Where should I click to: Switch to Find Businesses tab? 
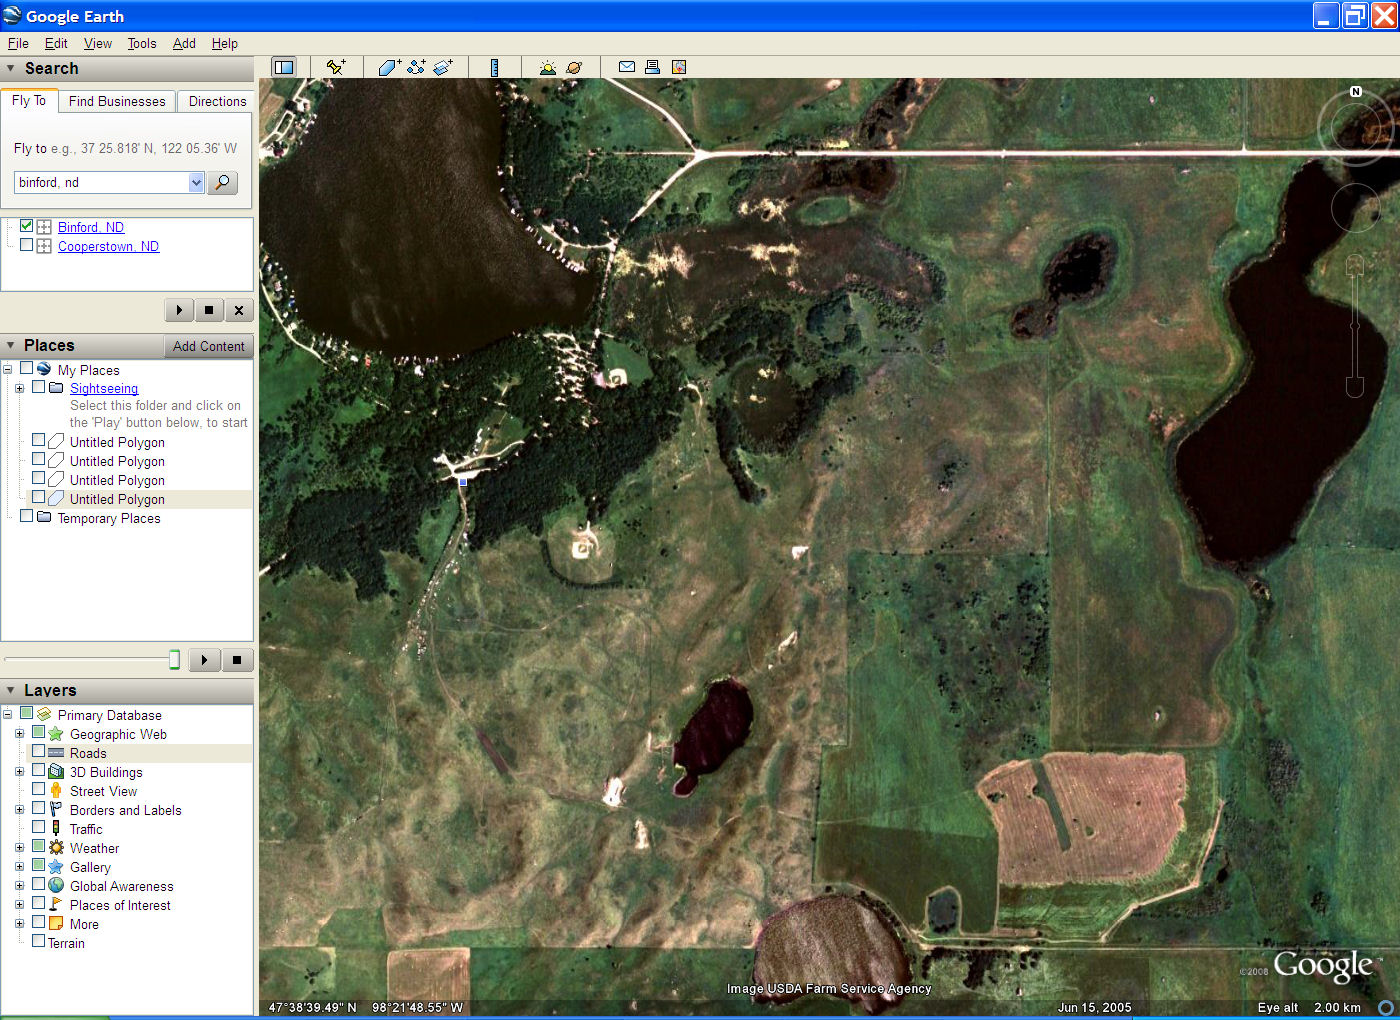pos(117,101)
